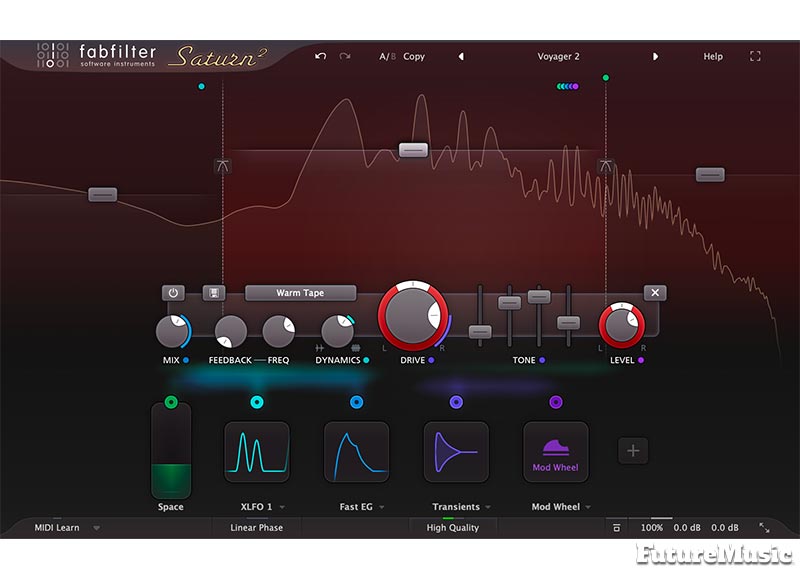This screenshot has height=580, width=800.
Task: Click the redo arrow icon
Action: click(345, 56)
